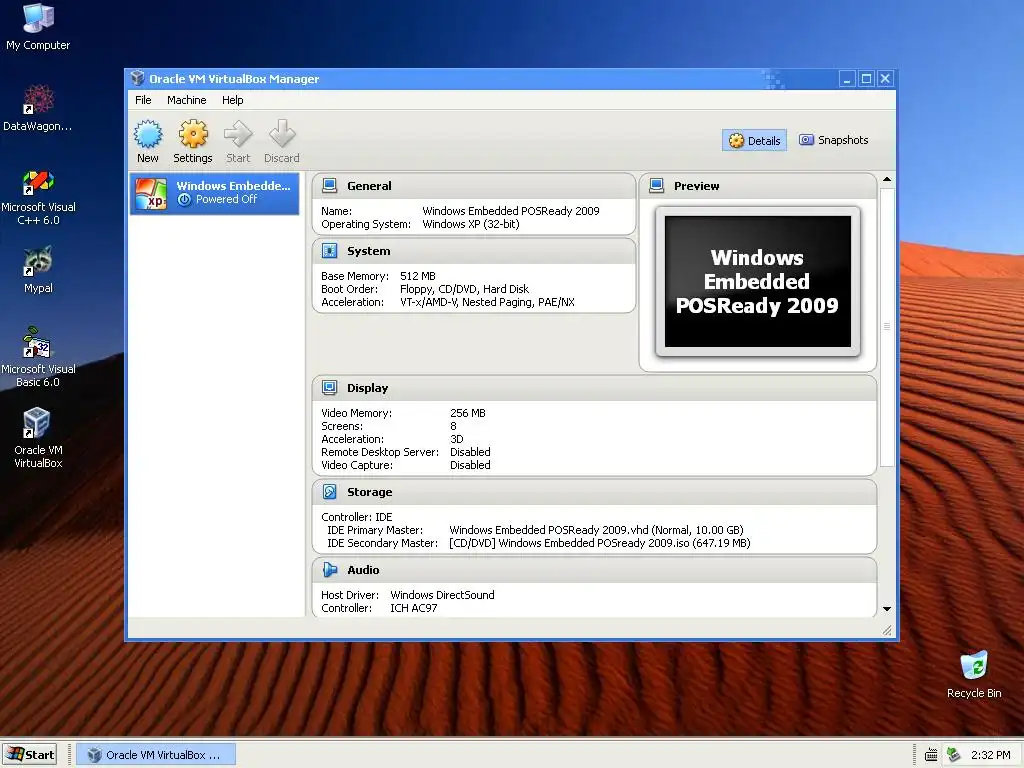Image resolution: width=1024 pixels, height=768 pixels.
Task: Click the VM preview thumbnail
Action: pos(758,281)
